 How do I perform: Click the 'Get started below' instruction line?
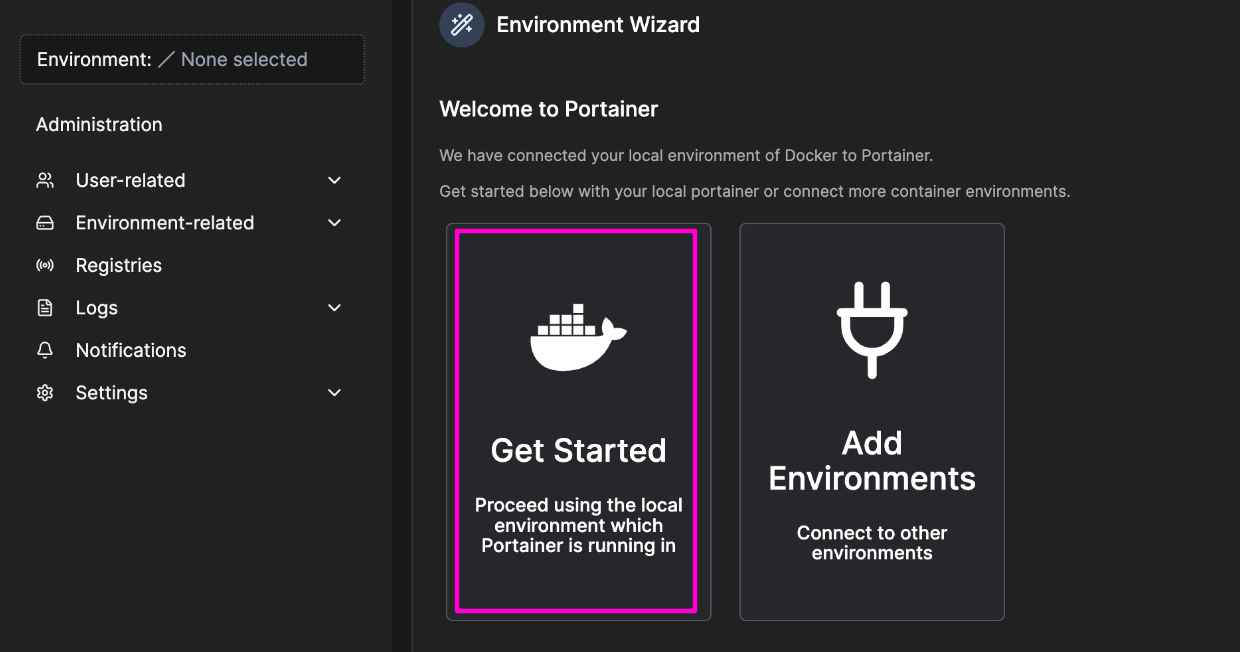[x=755, y=191]
